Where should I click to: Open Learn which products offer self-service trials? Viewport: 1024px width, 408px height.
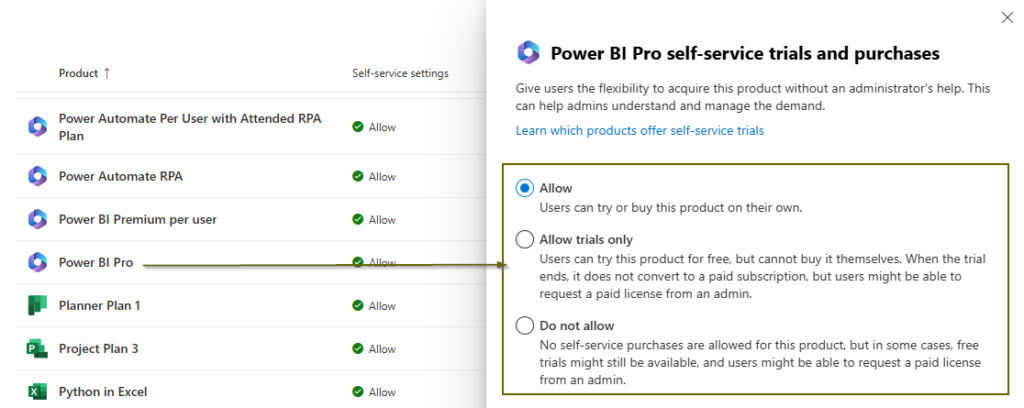[640, 130]
